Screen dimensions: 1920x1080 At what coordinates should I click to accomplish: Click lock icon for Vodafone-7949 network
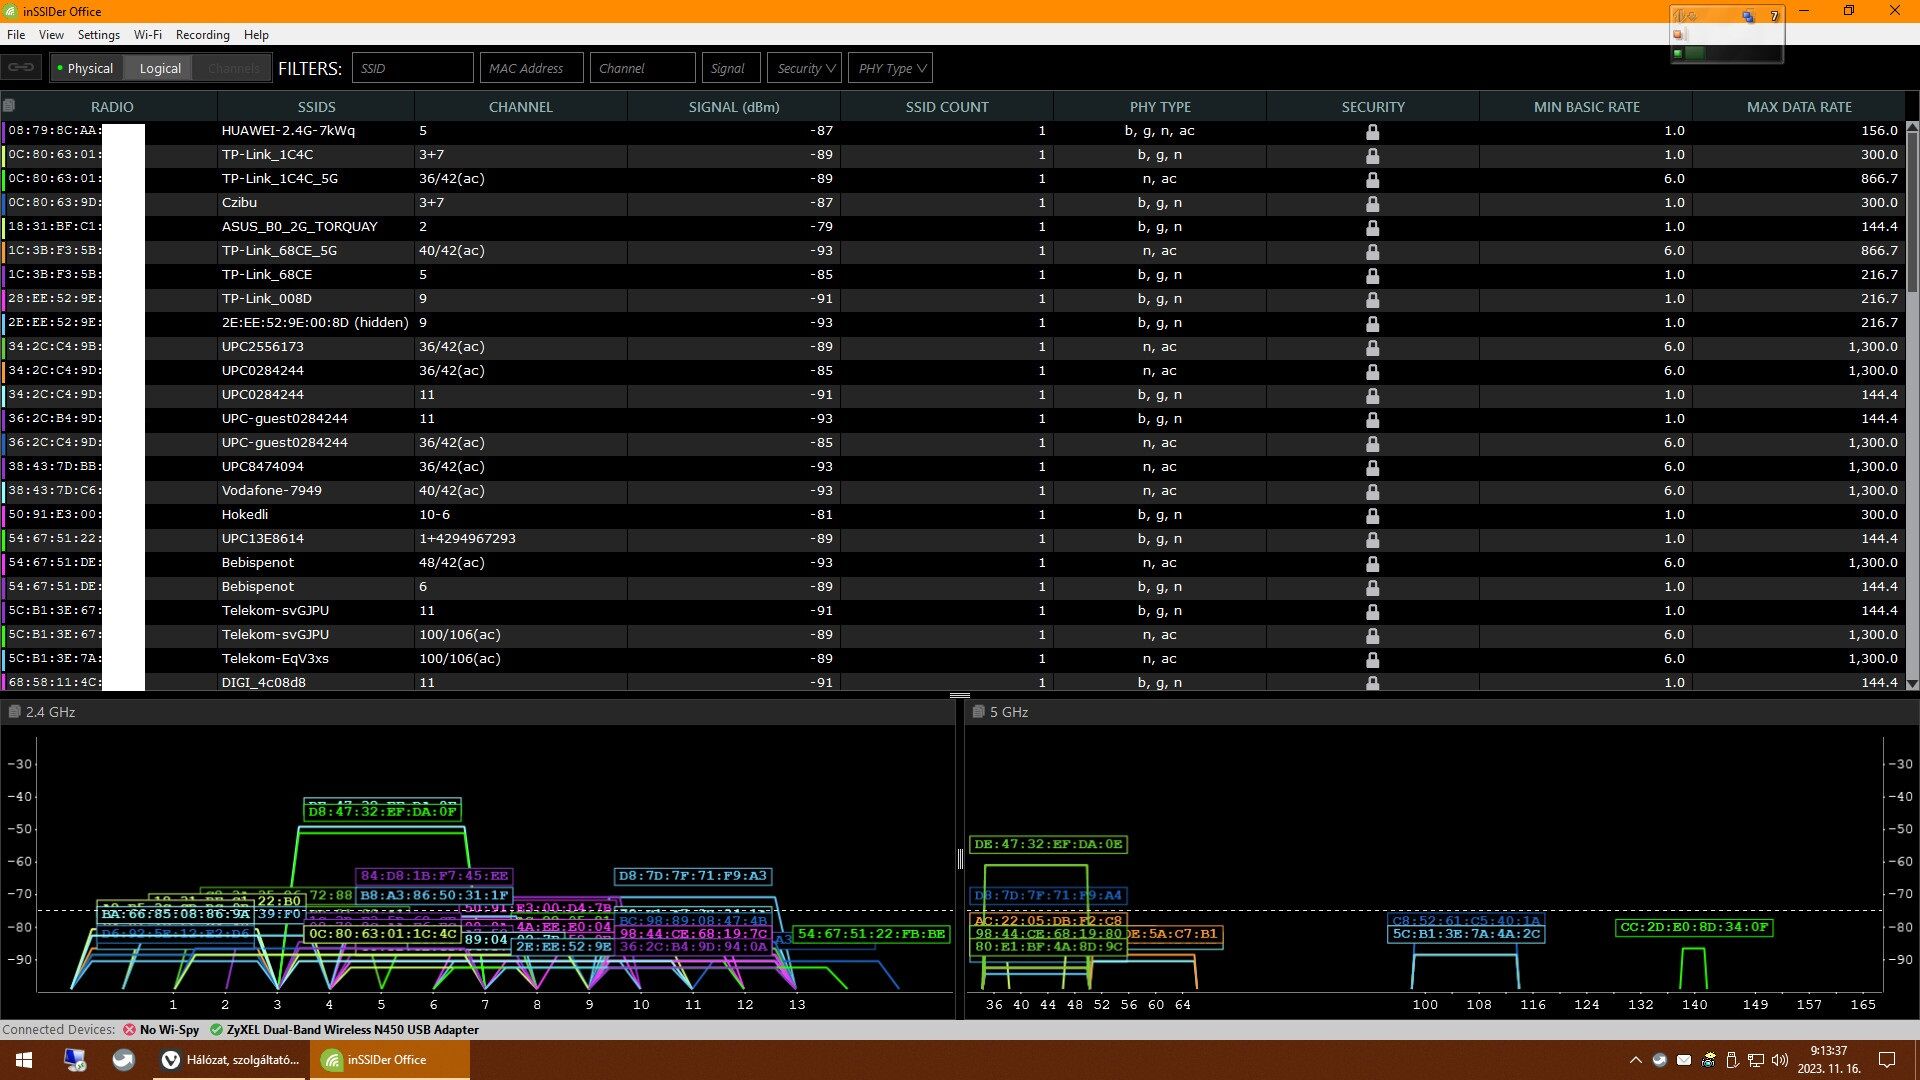tap(1372, 491)
